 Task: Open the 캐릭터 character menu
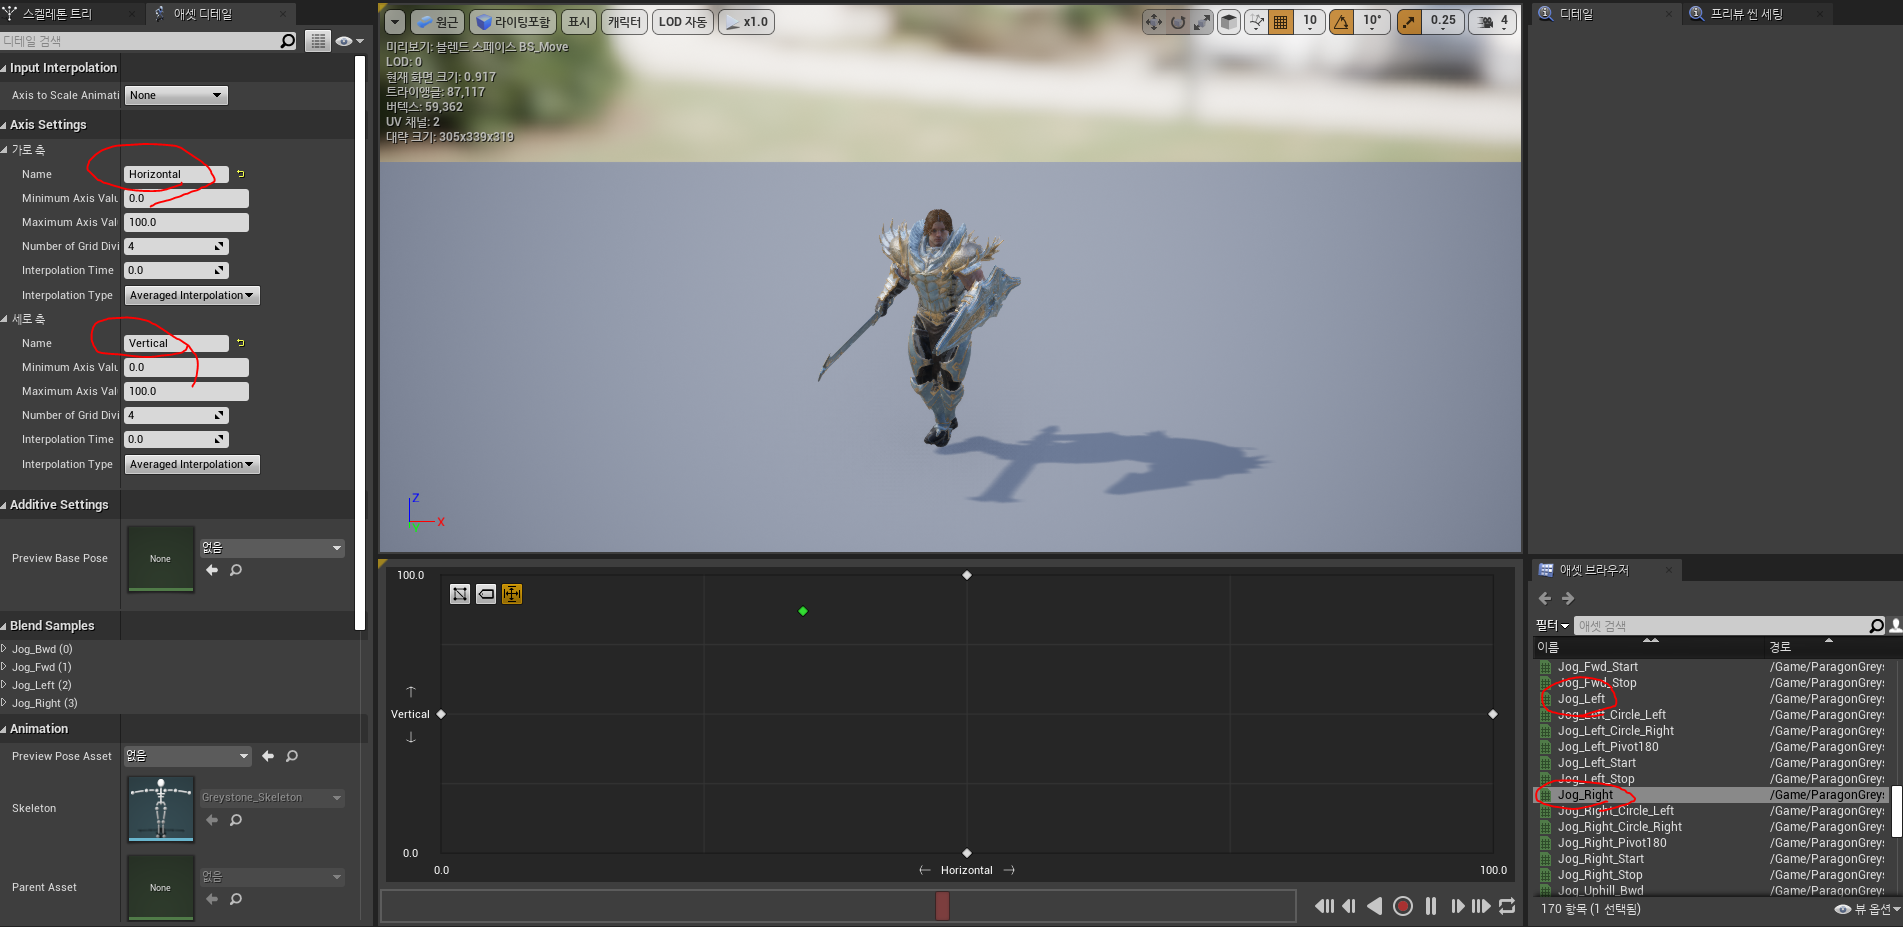point(625,22)
